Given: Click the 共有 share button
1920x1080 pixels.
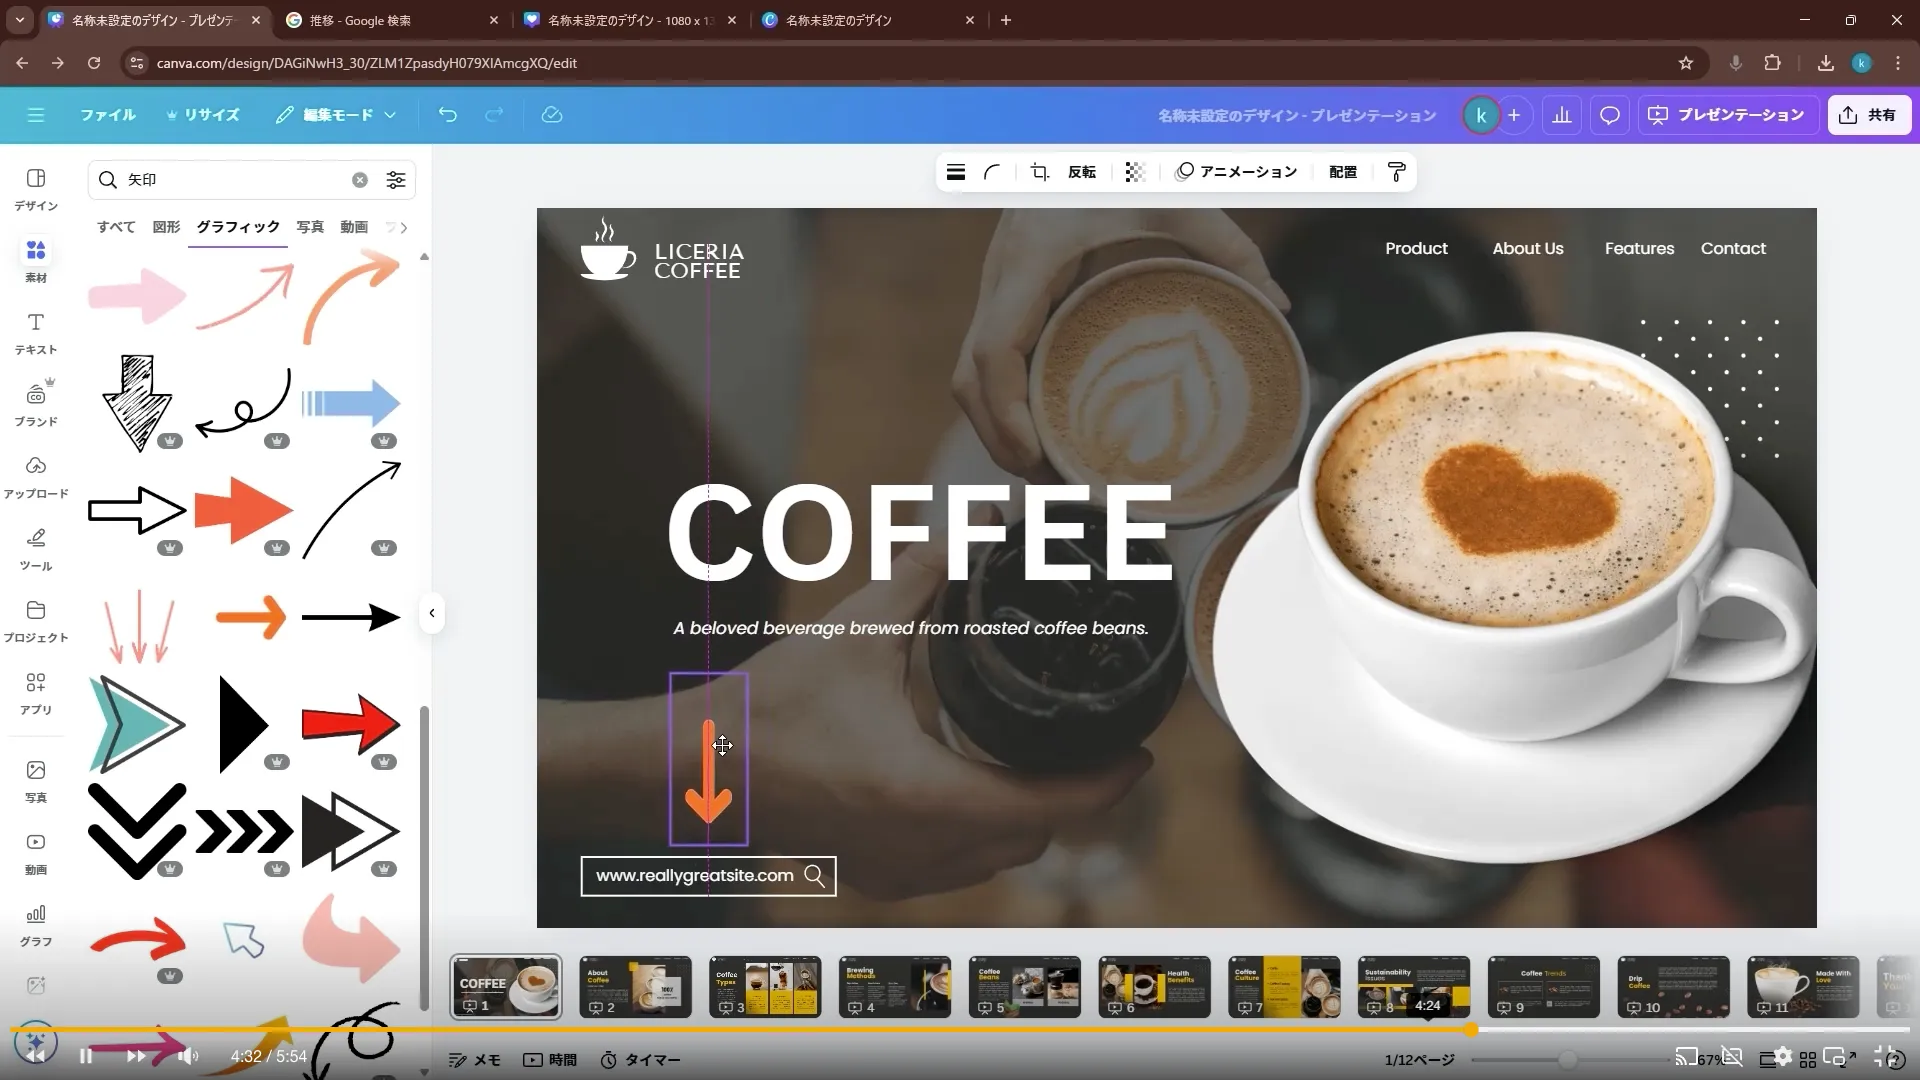Looking at the screenshot, I should click(1868, 115).
